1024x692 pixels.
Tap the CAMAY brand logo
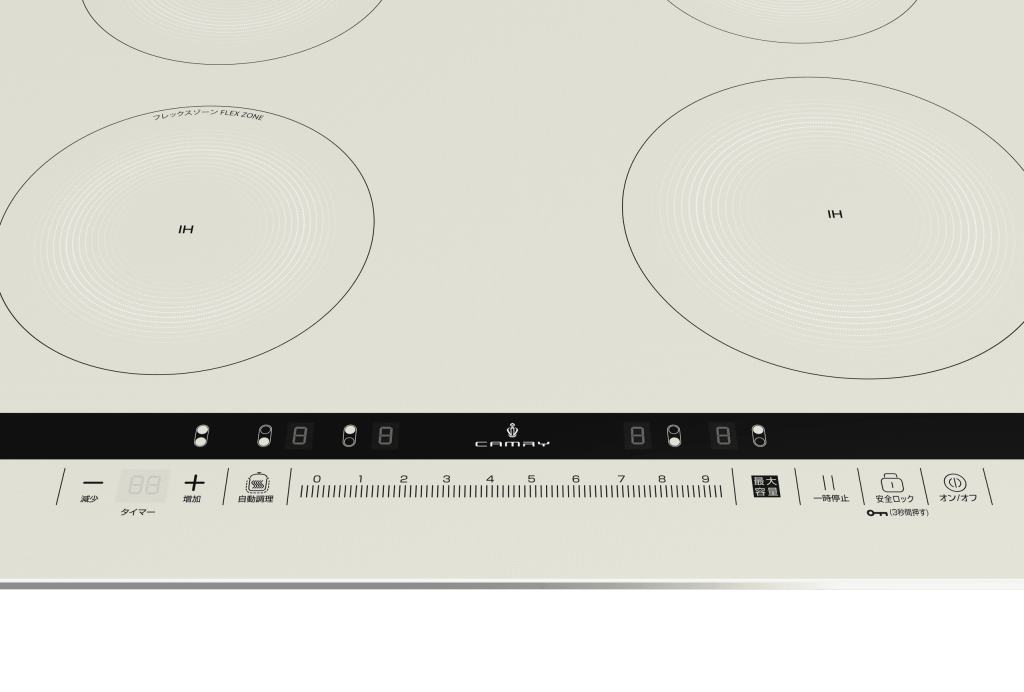[513, 435]
